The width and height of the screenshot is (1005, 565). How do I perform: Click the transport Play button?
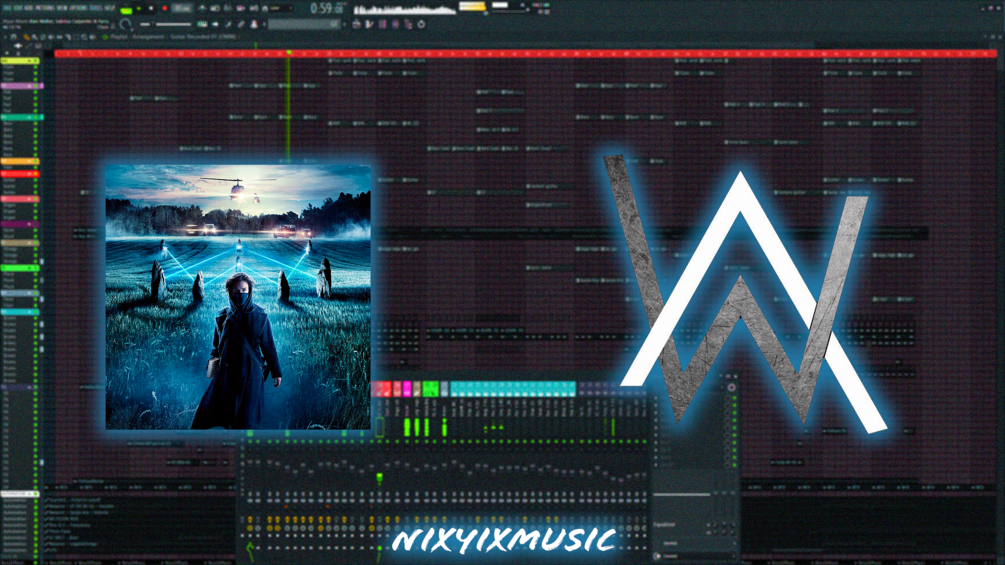tap(139, 8)
